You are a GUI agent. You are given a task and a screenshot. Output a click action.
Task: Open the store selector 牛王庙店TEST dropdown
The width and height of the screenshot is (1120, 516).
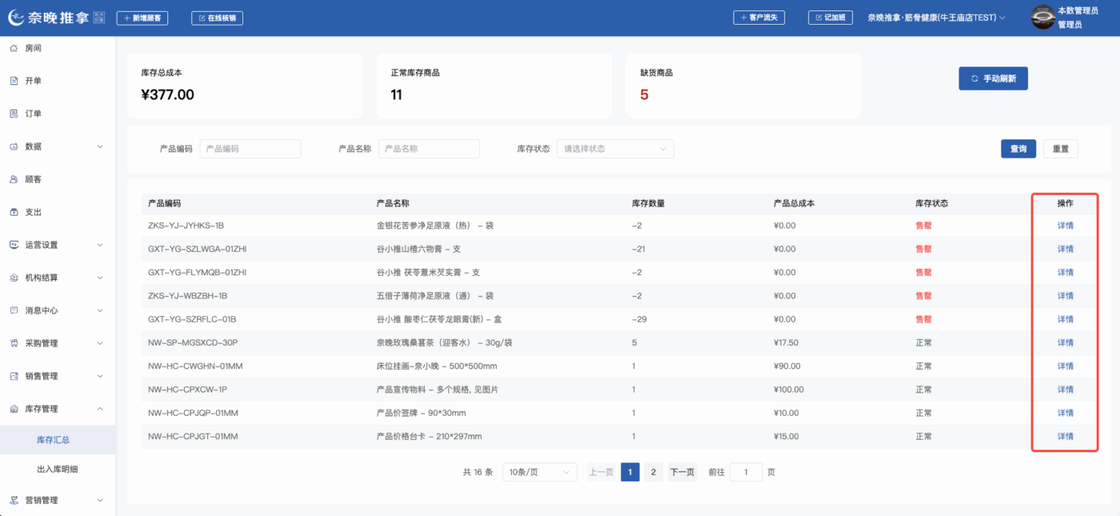pyautogui.click(x=936, y=18)
